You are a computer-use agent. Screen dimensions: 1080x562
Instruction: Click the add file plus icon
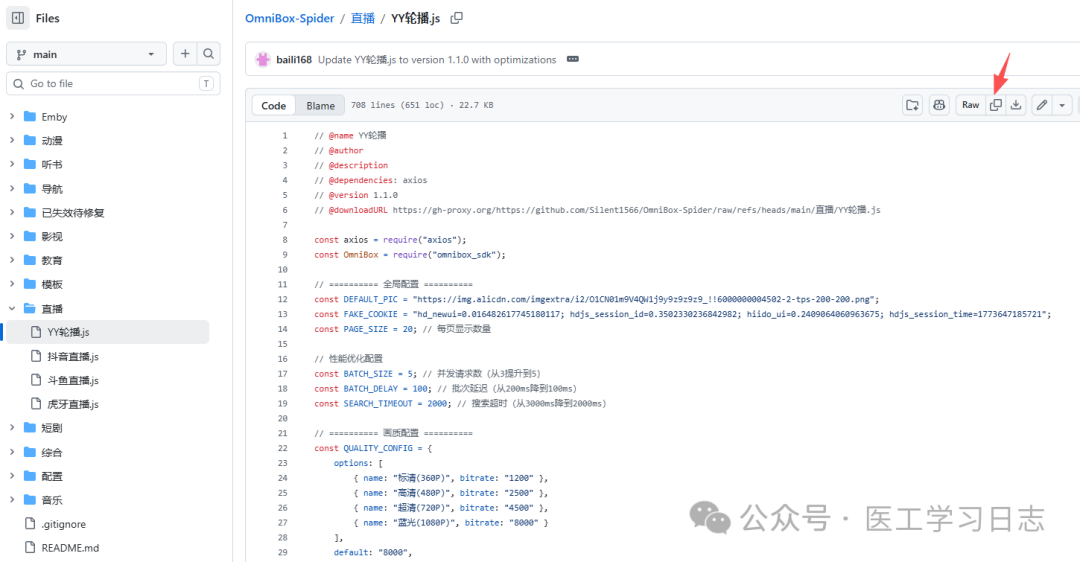185,54
